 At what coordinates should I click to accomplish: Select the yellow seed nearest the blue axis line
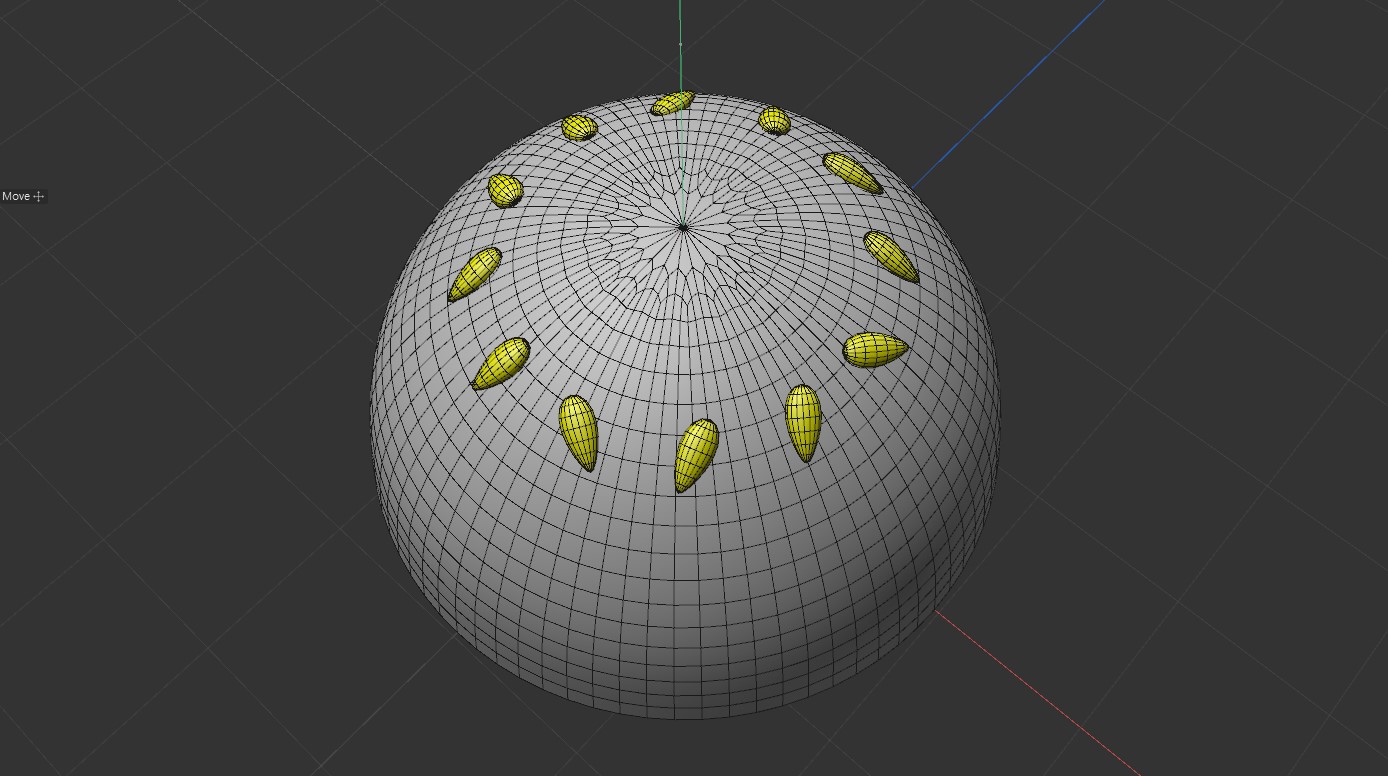tap(852, 173)
